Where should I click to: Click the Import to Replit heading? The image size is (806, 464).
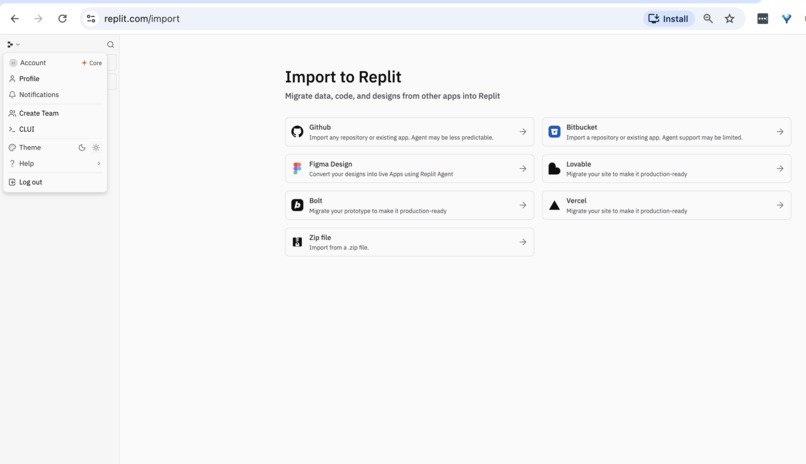[343, 77]
